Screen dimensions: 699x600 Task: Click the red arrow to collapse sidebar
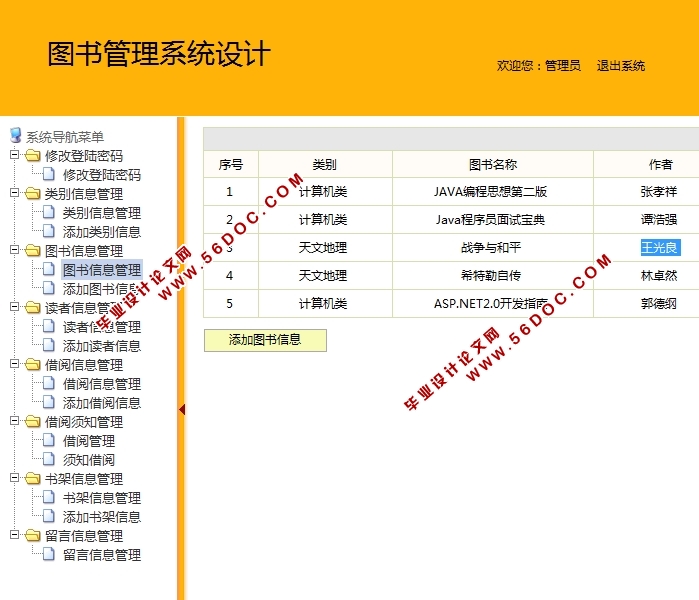[182, 409]
